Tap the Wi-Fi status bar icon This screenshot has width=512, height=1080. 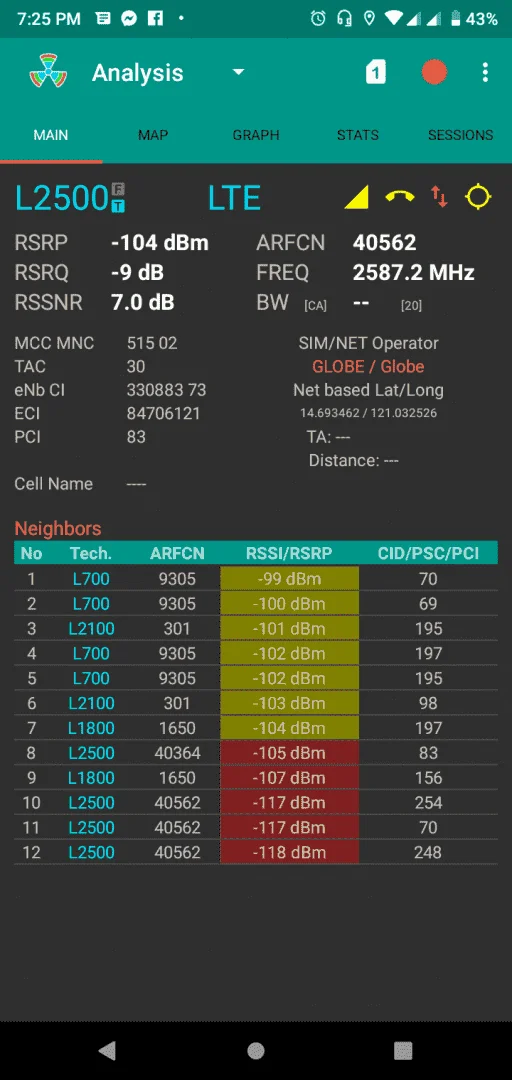point(394,19)
